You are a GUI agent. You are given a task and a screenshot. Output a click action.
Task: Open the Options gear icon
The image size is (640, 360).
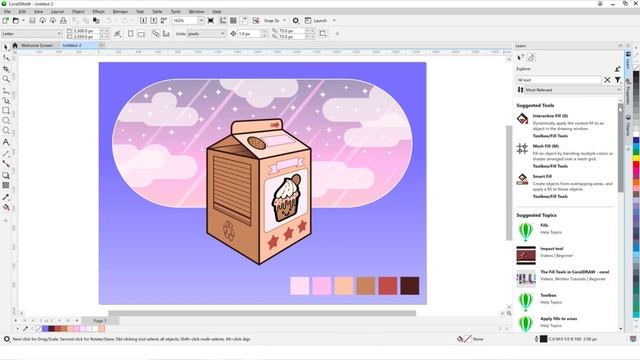pyautogui.click(x=296, y=20)
